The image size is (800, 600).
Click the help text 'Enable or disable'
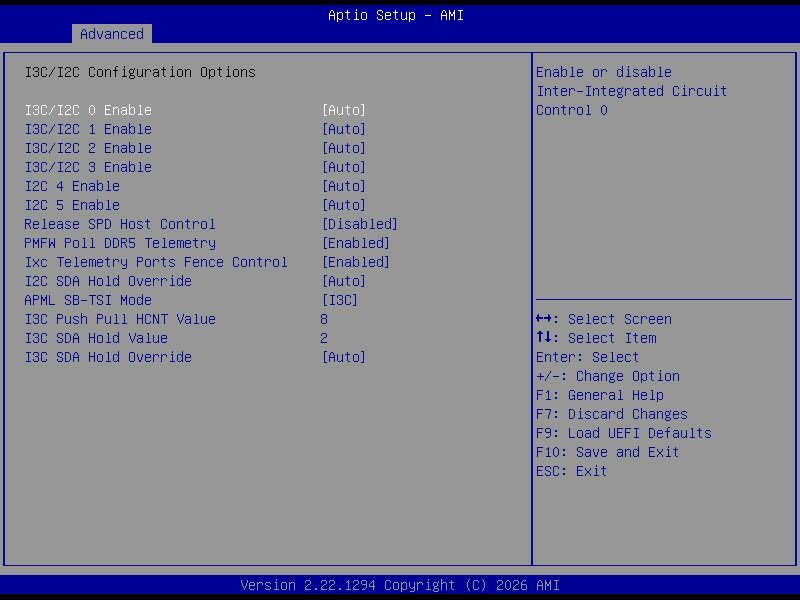(604, 72)
